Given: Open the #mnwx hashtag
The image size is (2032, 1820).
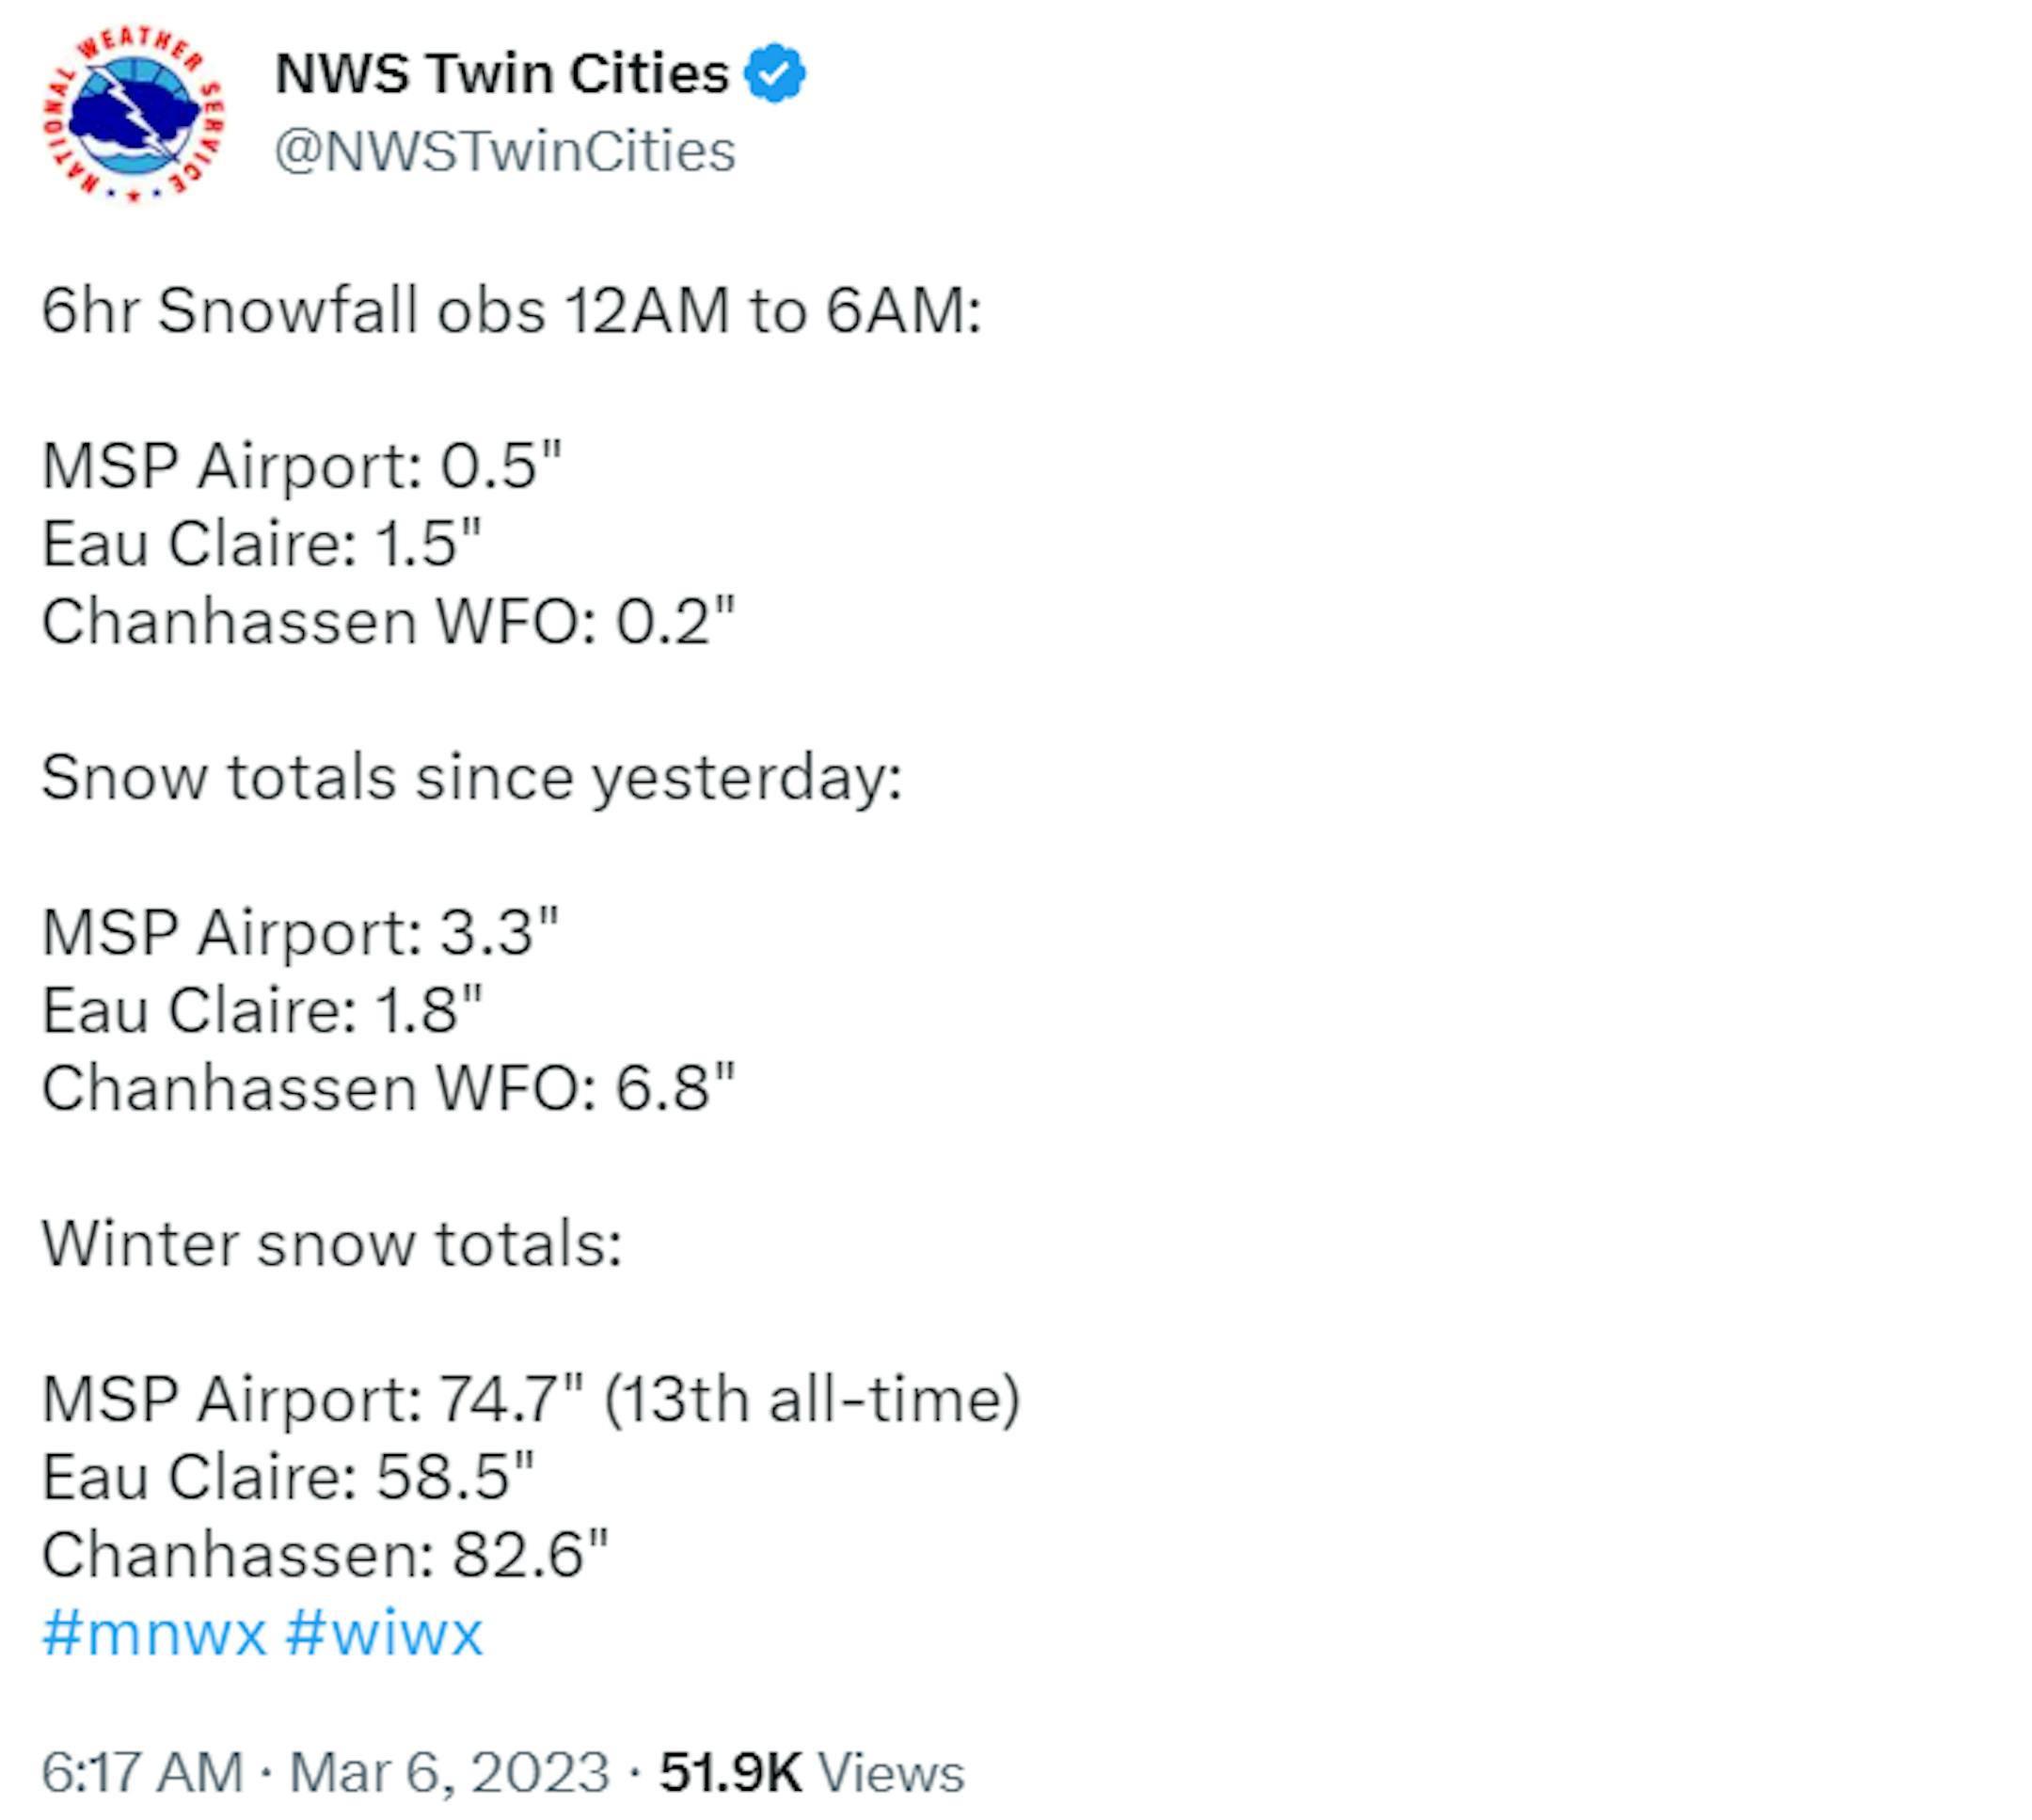Looking at the screenshot, I should pyautogui.click(x=154, y=1633).
